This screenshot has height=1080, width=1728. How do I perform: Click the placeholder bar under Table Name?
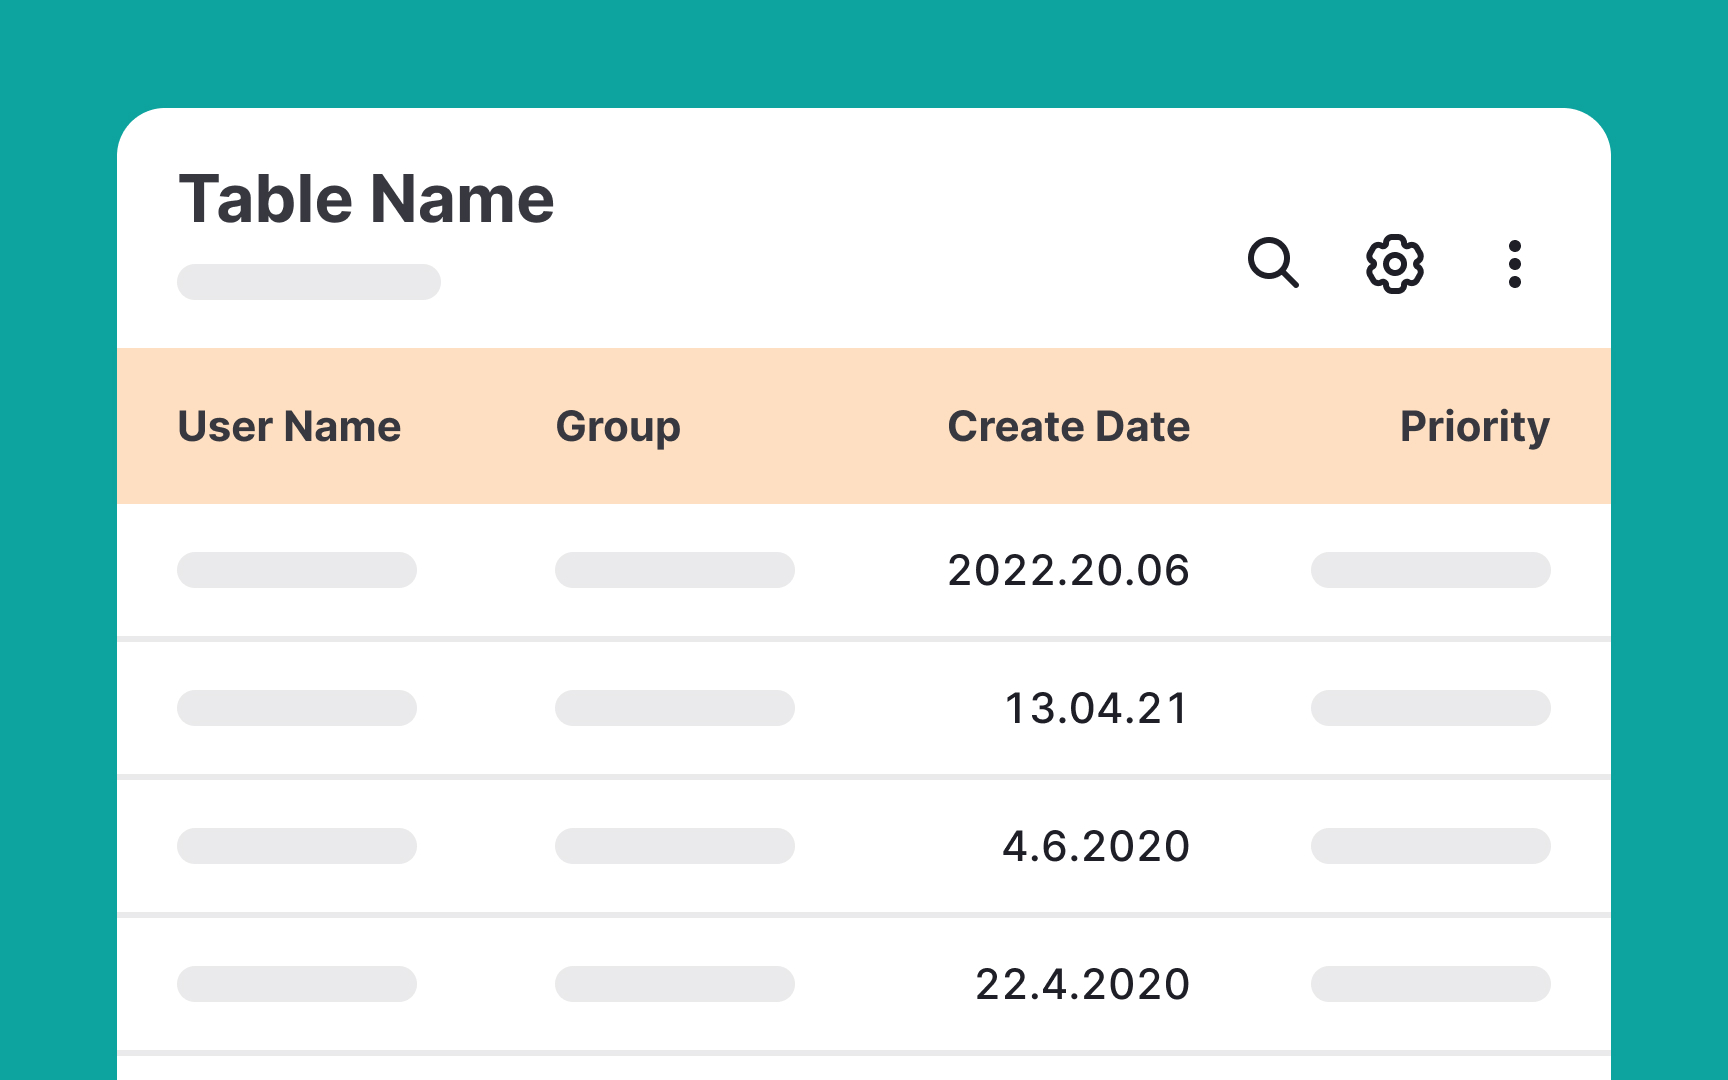308,281
